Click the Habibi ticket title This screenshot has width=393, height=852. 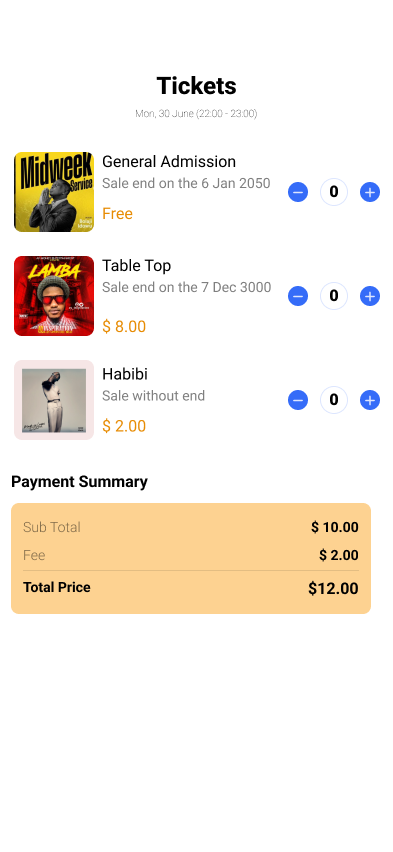click(125, 374)
